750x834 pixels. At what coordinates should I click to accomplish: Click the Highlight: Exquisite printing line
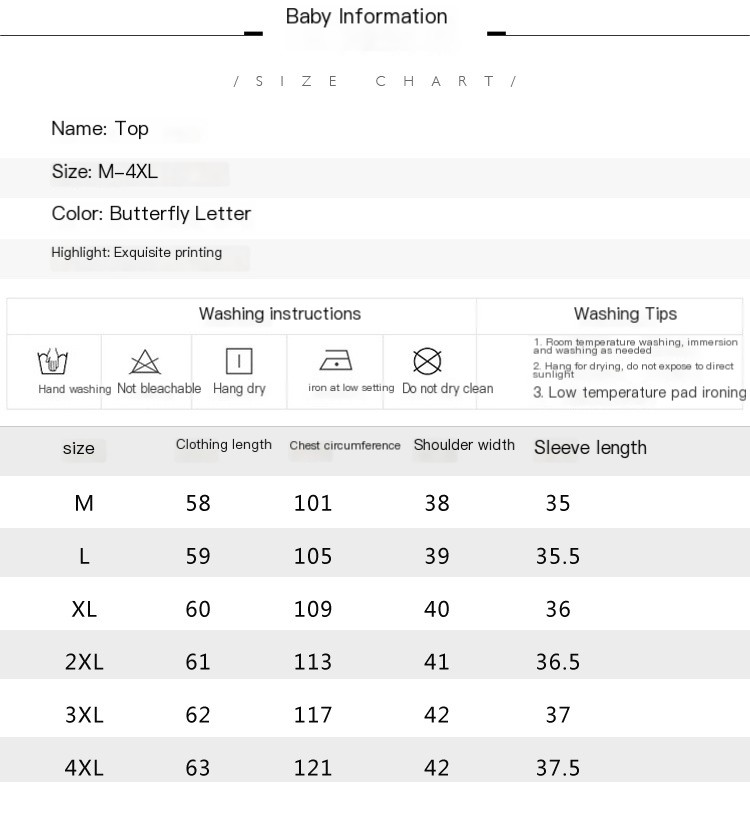coord(137,253)
